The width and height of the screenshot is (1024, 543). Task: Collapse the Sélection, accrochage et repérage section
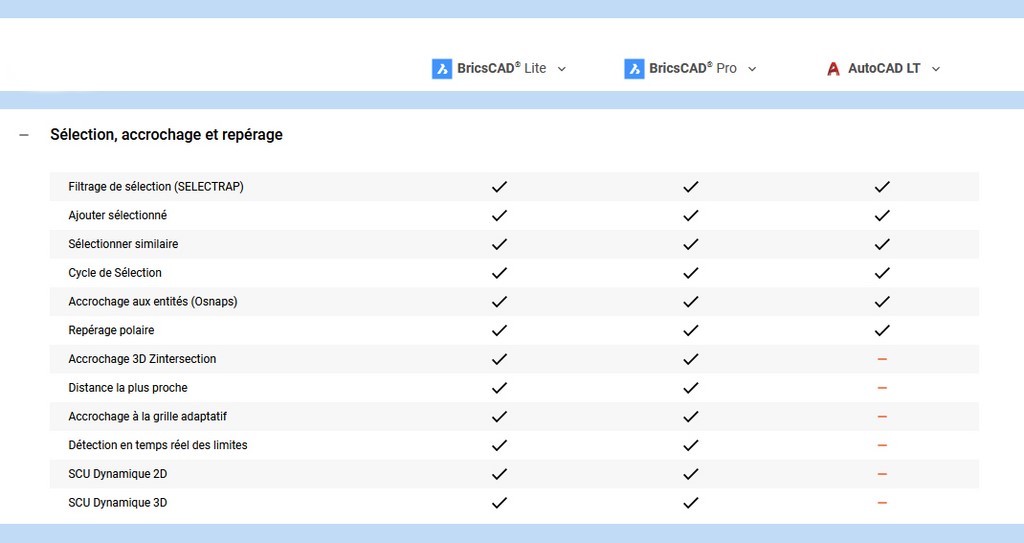(x=24, y=135)
